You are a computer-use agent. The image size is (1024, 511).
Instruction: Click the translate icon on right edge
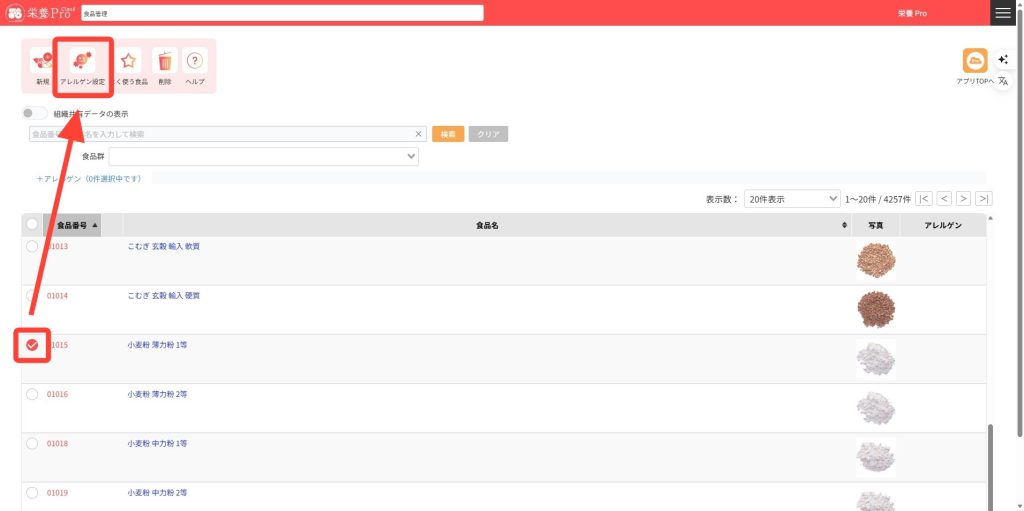[1003, 81]
